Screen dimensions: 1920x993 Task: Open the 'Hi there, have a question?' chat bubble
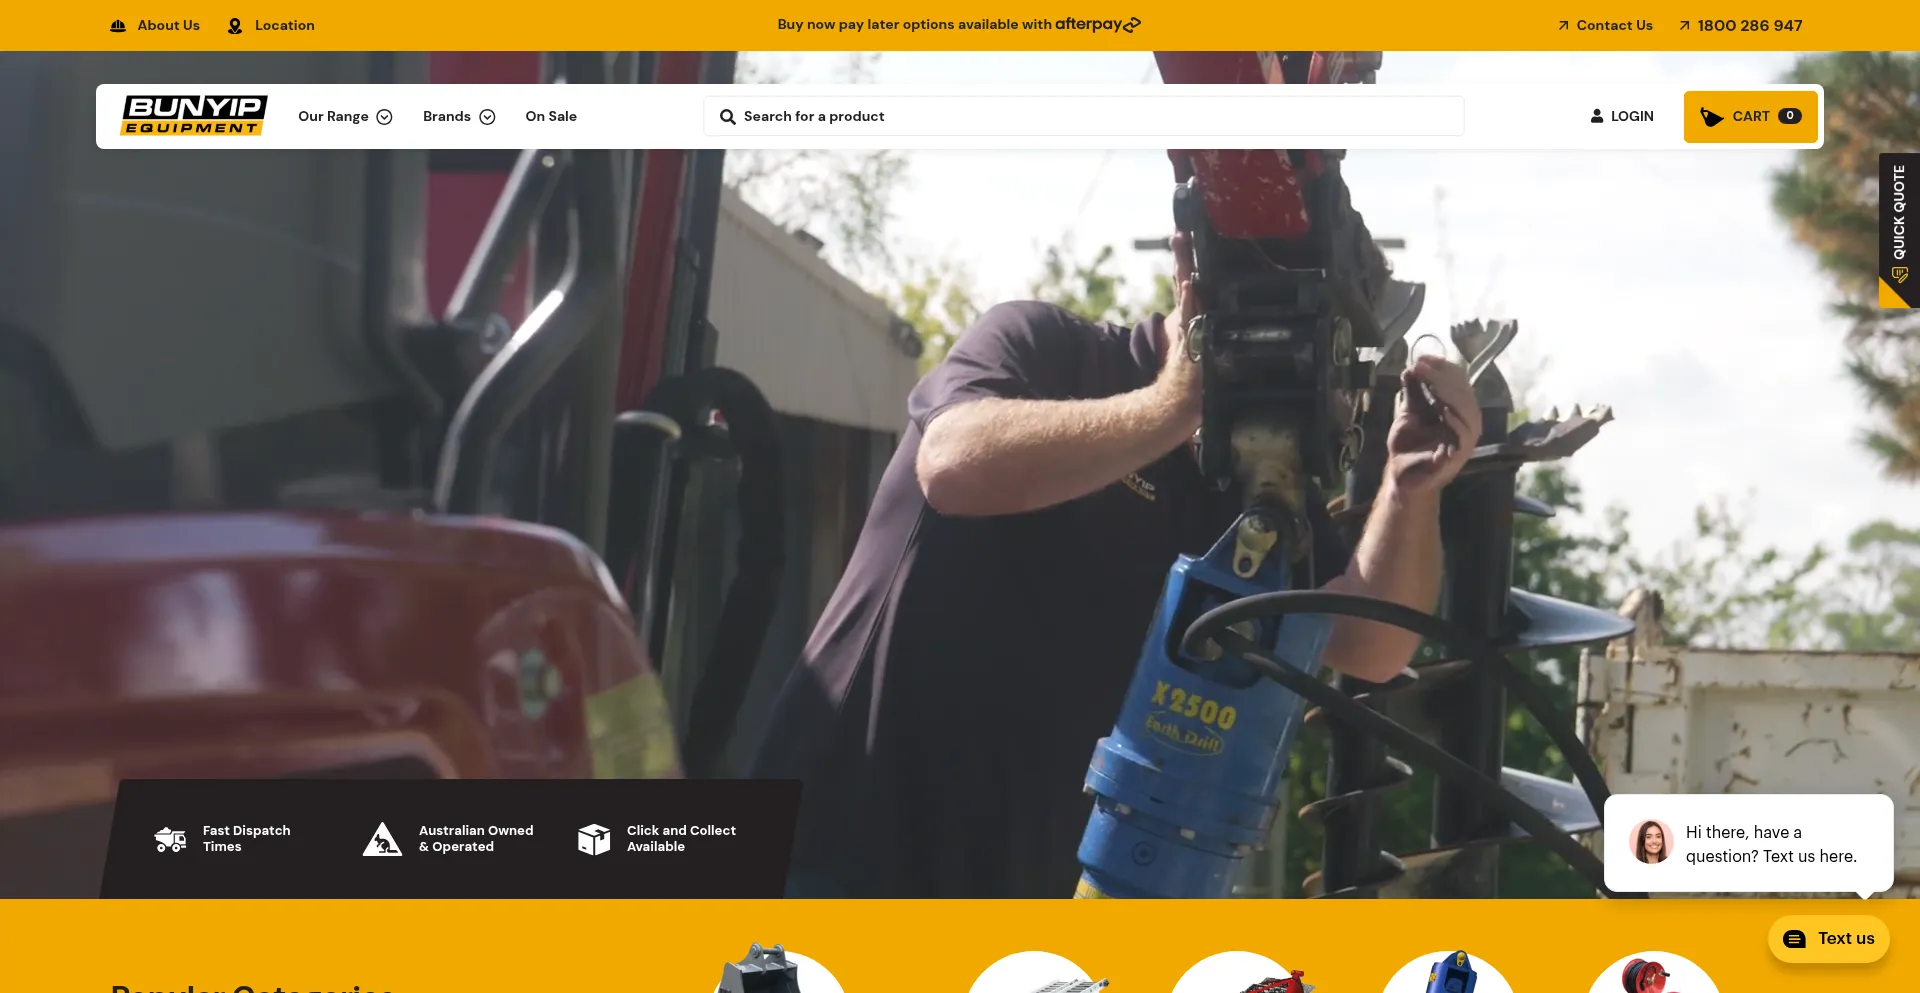click(x=1748, y=843)
